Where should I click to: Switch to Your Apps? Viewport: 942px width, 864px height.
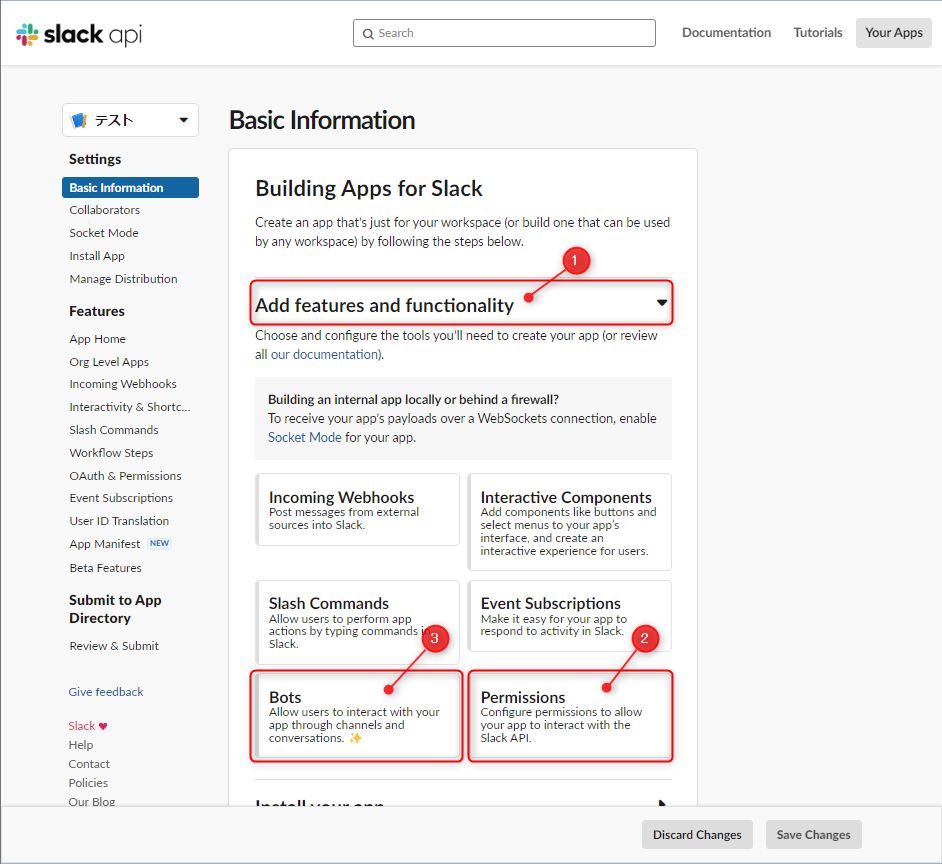893,32
